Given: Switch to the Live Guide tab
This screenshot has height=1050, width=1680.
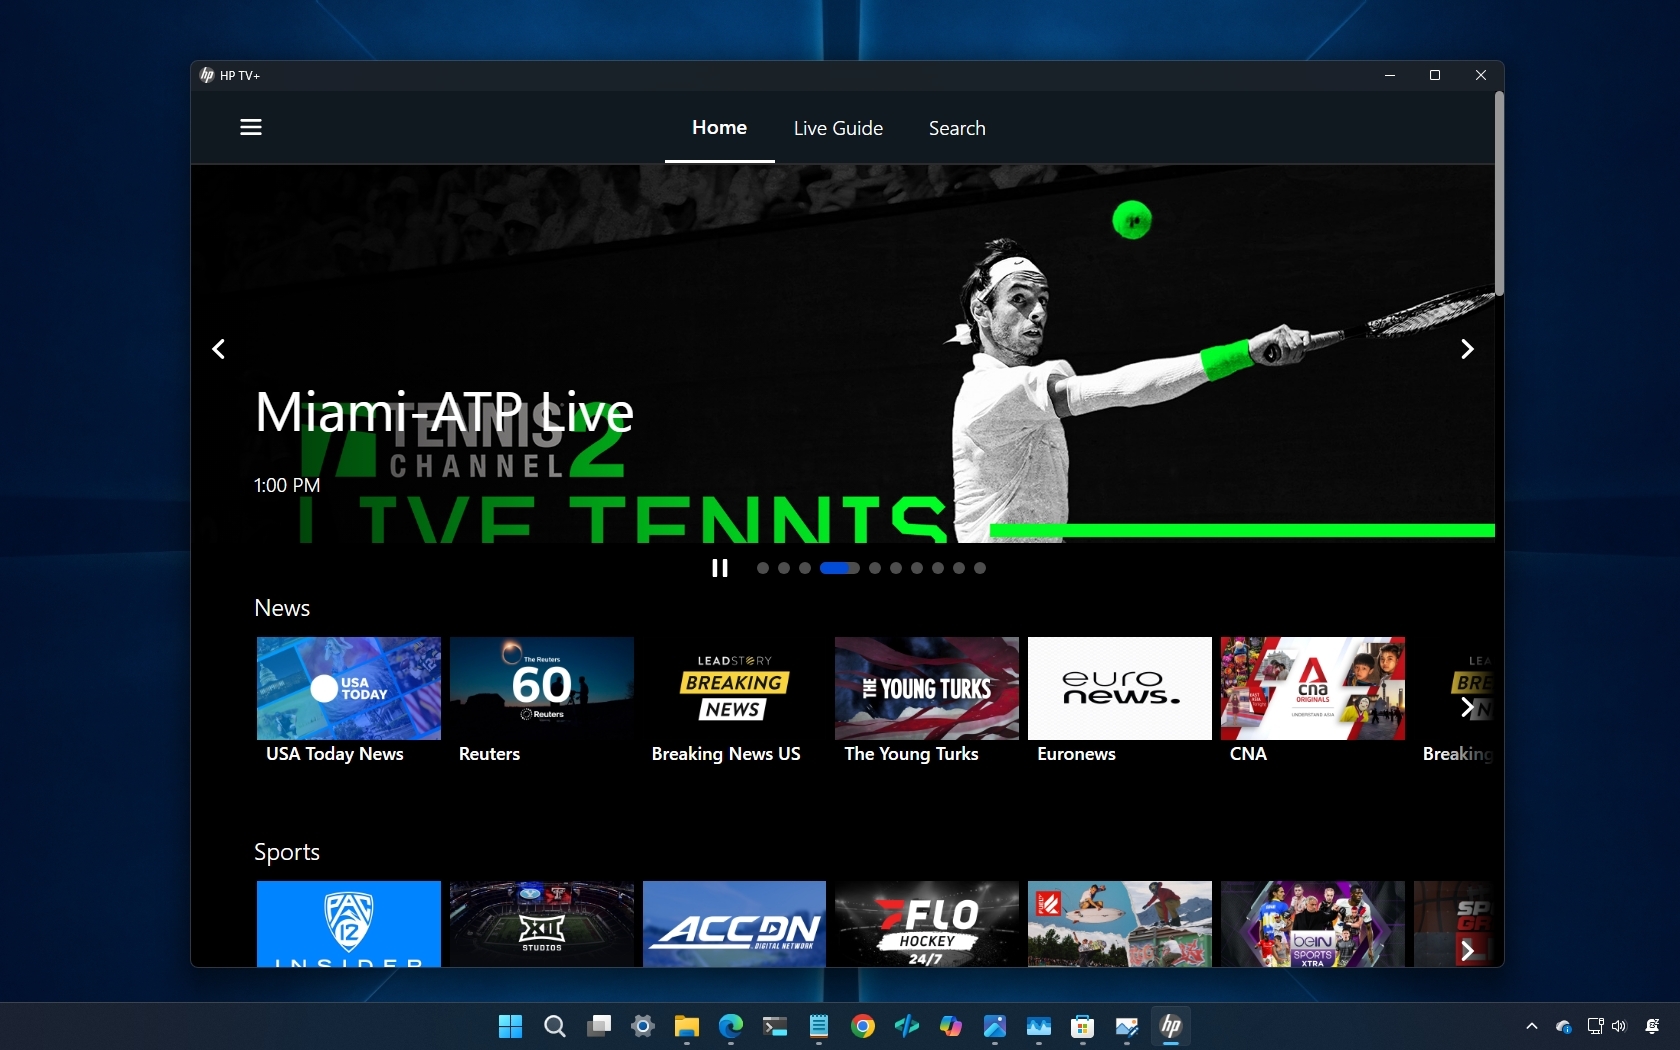Looking at the screenshot, I should click(x=838, y=128).
